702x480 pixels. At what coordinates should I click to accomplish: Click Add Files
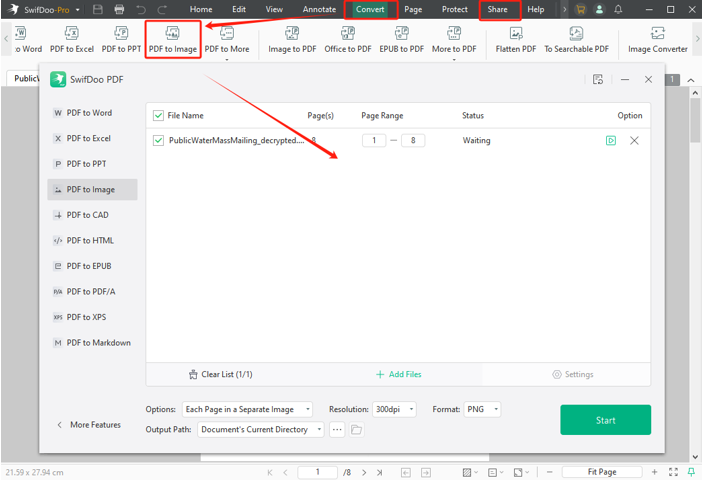point(398,374)
